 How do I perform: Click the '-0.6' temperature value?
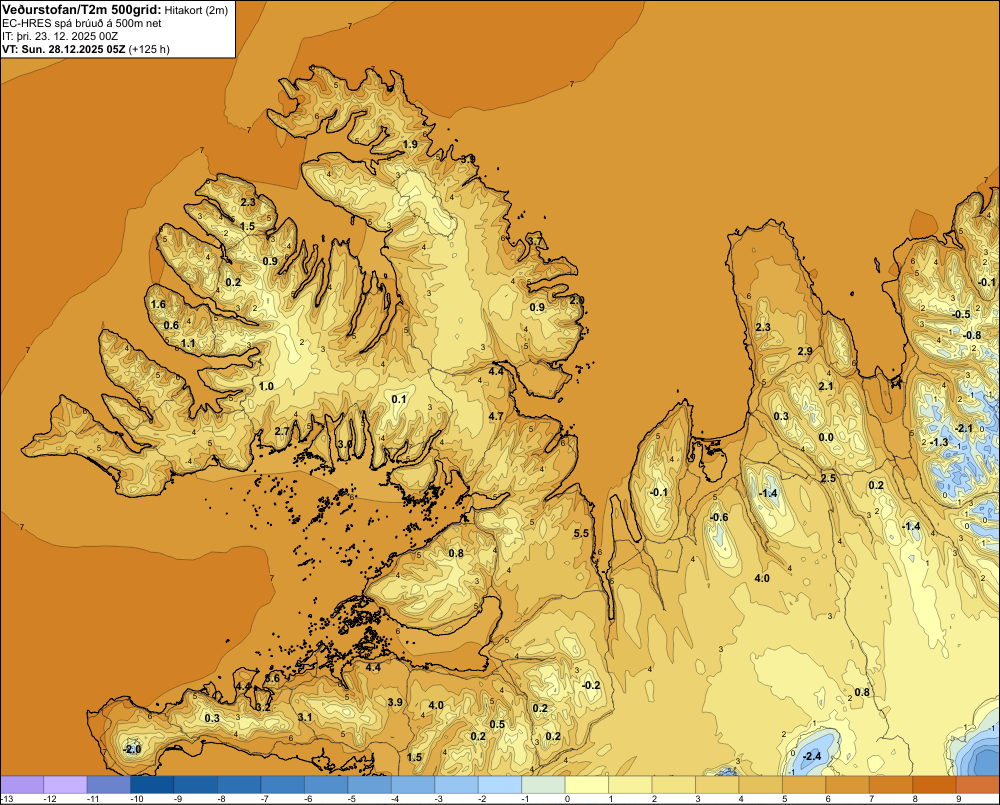coord(719,517)
